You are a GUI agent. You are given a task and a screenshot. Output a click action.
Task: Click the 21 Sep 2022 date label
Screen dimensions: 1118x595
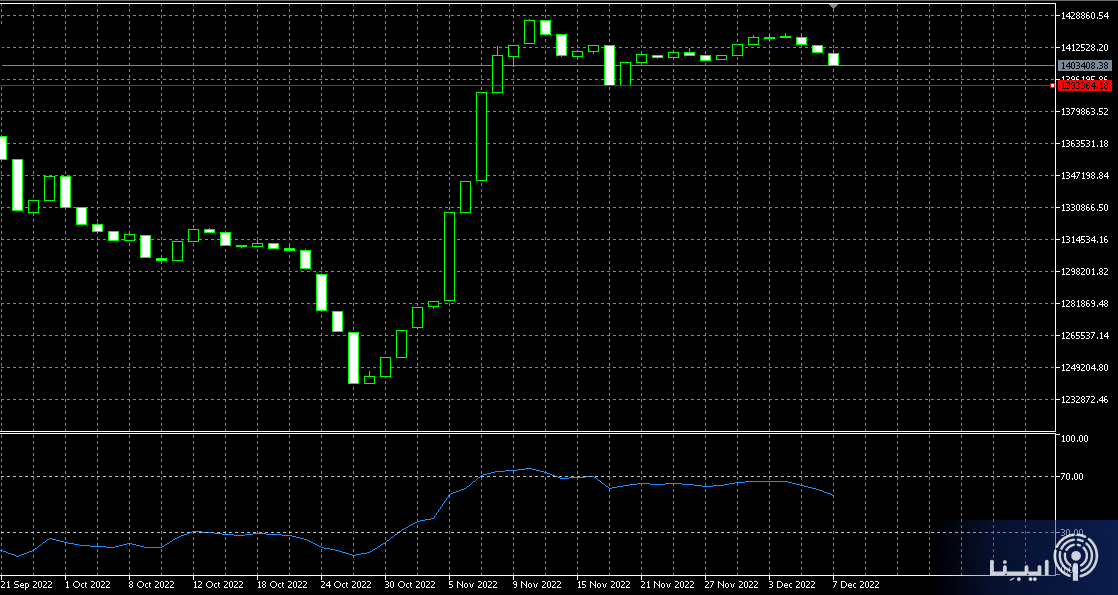pos(27,583)
